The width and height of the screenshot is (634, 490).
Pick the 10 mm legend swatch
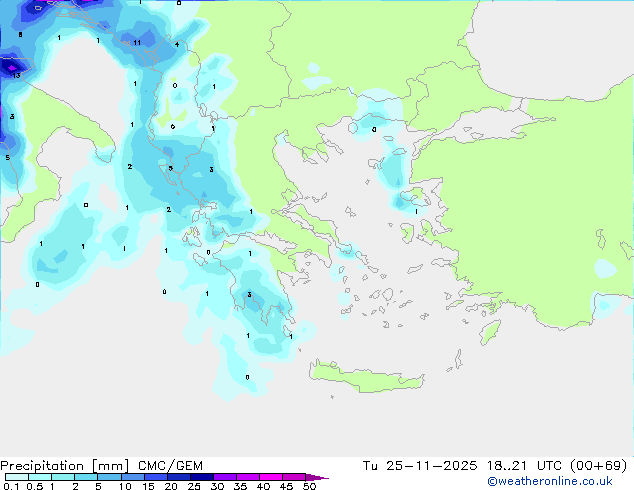[132, 477]
